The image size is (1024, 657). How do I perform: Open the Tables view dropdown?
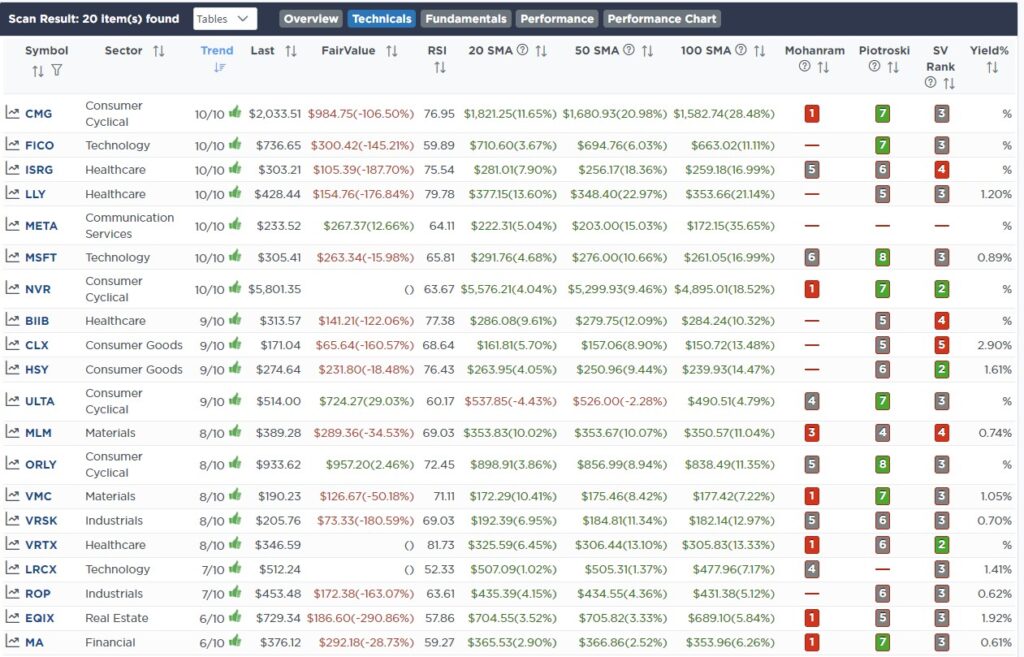(x=225, y=19)
